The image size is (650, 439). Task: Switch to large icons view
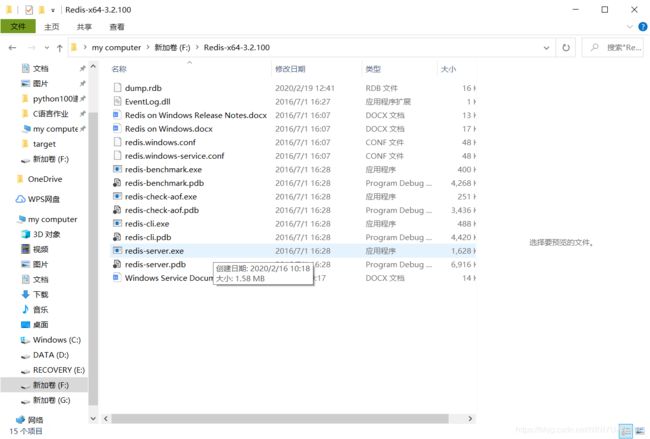click(640, 431)
